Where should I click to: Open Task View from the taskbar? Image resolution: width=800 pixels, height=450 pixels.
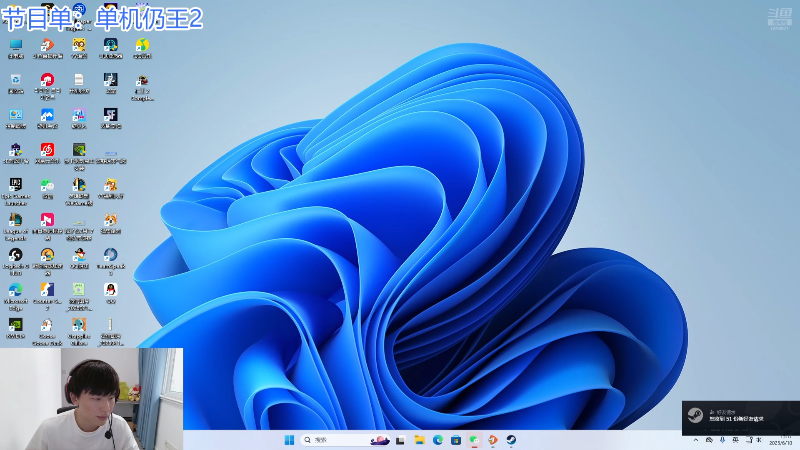[401, 440]
